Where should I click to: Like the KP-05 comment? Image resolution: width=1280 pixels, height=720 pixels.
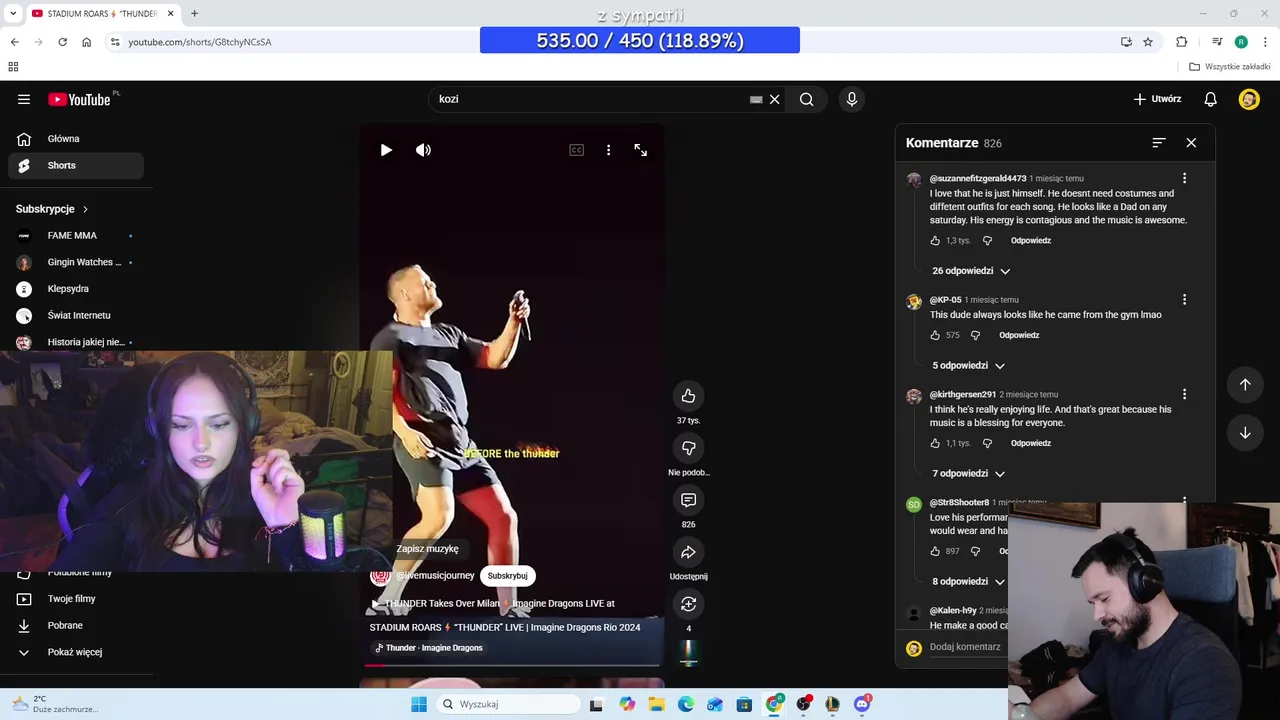click(x=935, y=336)
